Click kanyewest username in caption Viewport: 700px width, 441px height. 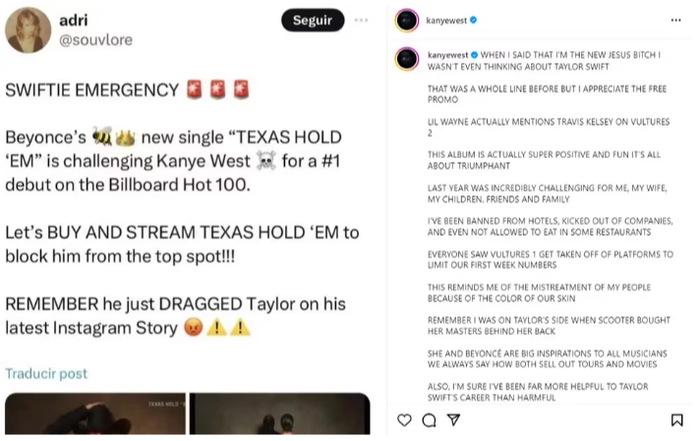tap(448, 55)
